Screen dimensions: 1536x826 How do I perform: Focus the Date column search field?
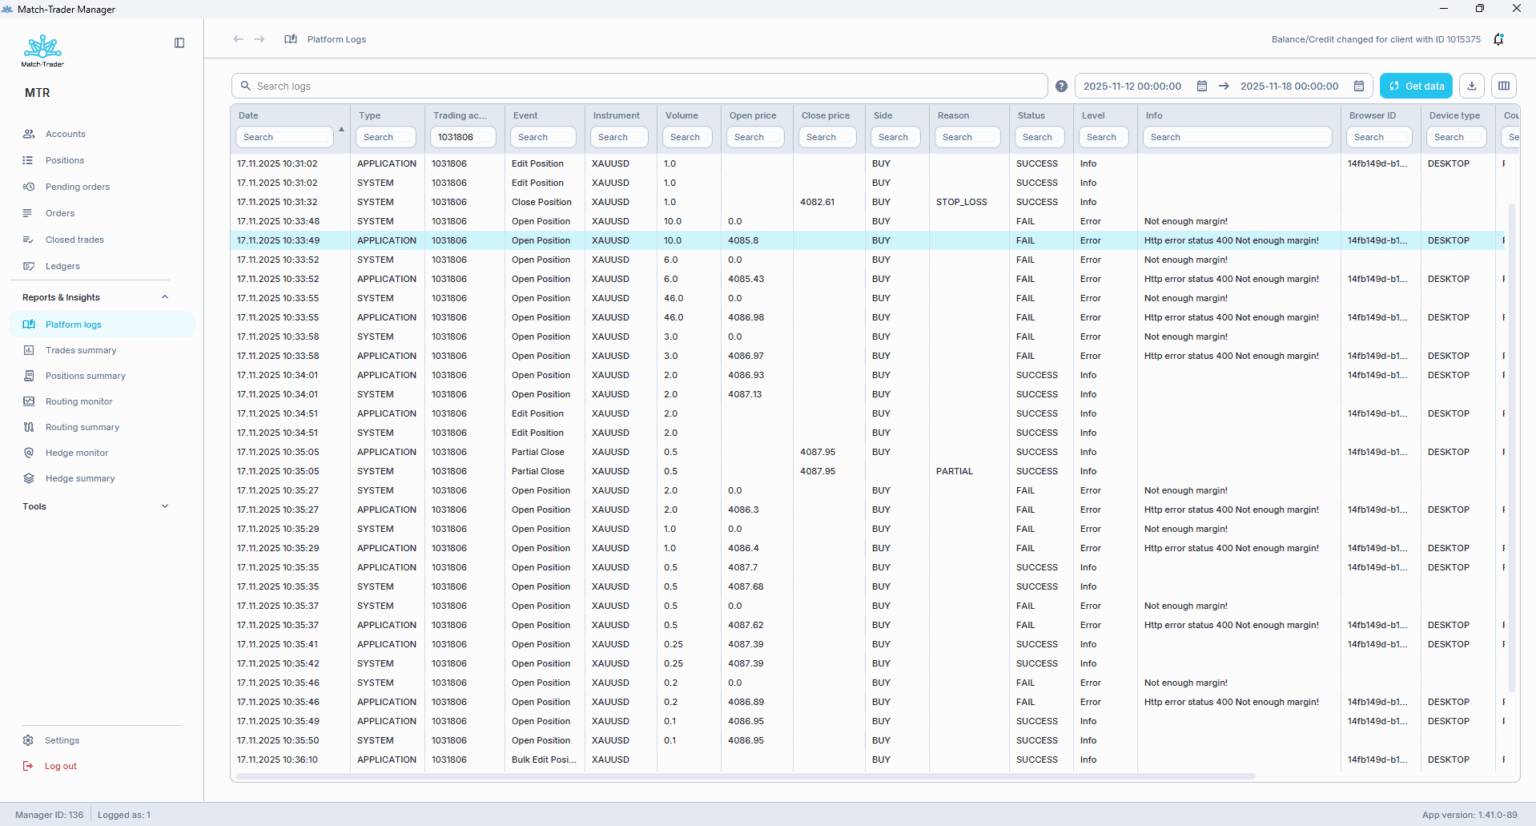[x=285, y=137]
